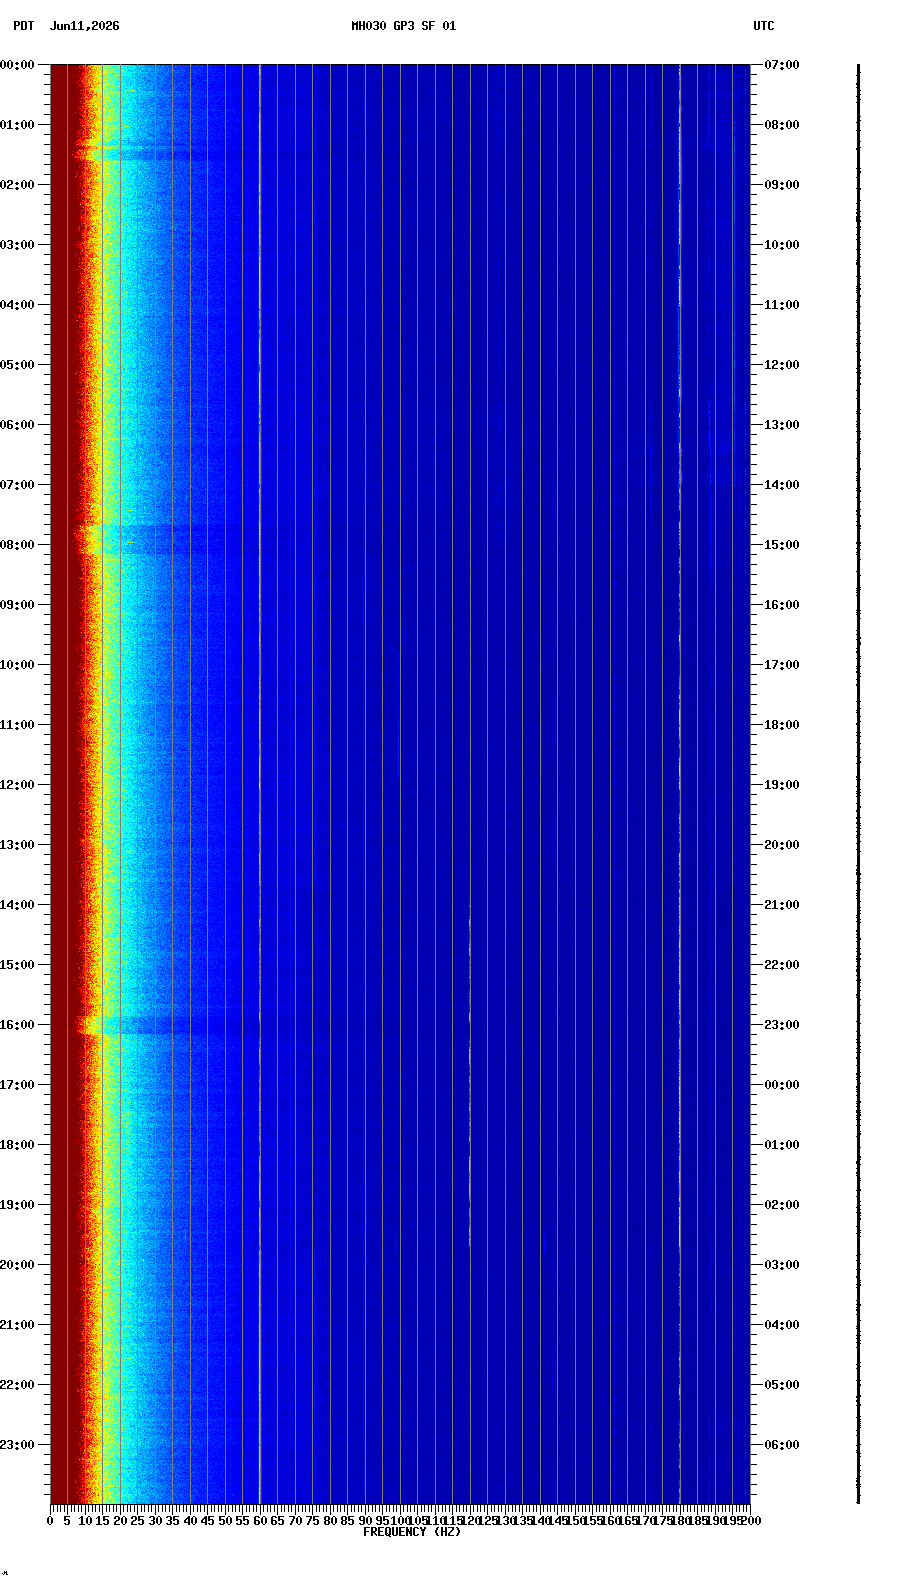Click the 21:00 label on the PDT axis
902x1584 pixels.
coord(17,1325)
